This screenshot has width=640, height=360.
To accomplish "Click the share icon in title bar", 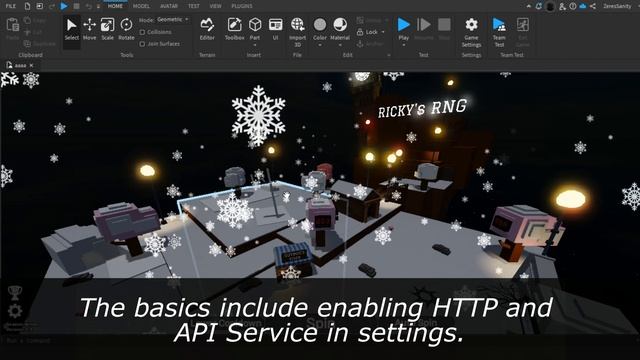I will coord(593,6).
